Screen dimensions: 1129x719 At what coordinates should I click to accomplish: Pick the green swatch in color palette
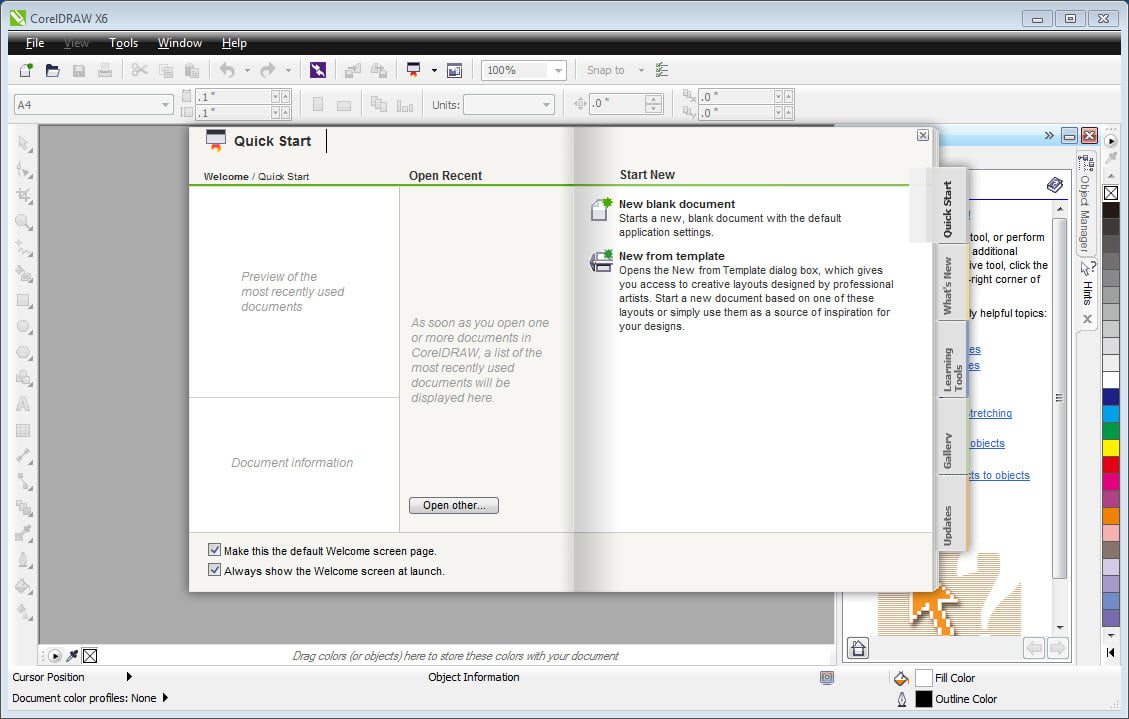pyautogui.click(x=1111, y=430)
